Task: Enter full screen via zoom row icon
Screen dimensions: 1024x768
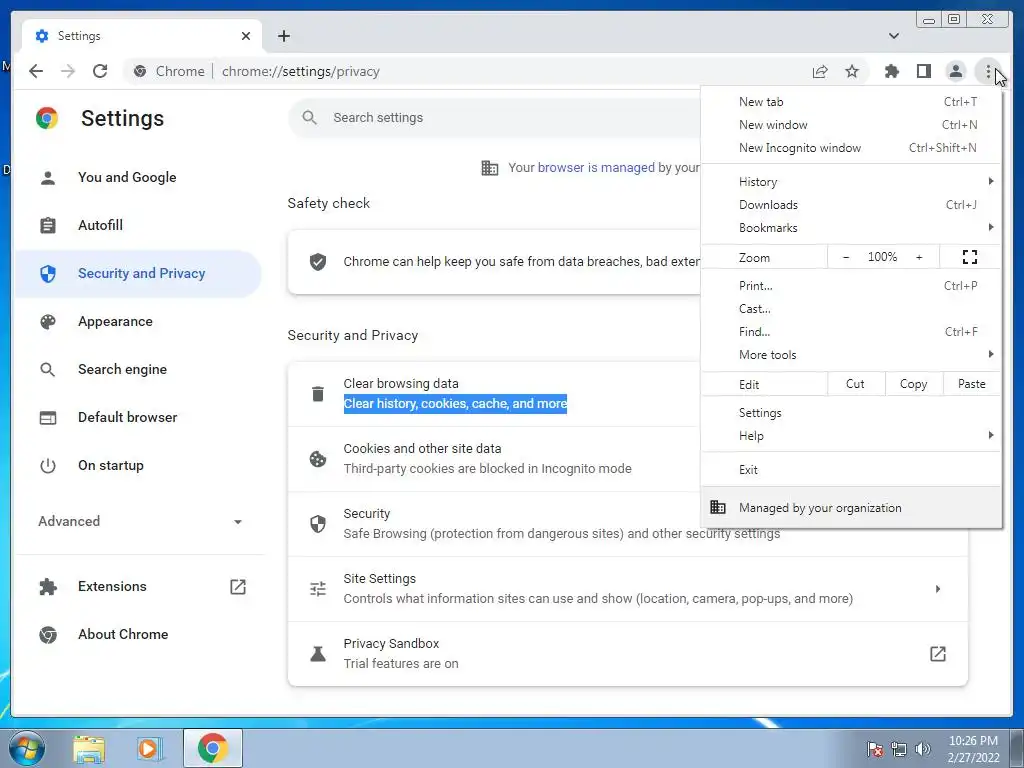Action: [970, 257]
